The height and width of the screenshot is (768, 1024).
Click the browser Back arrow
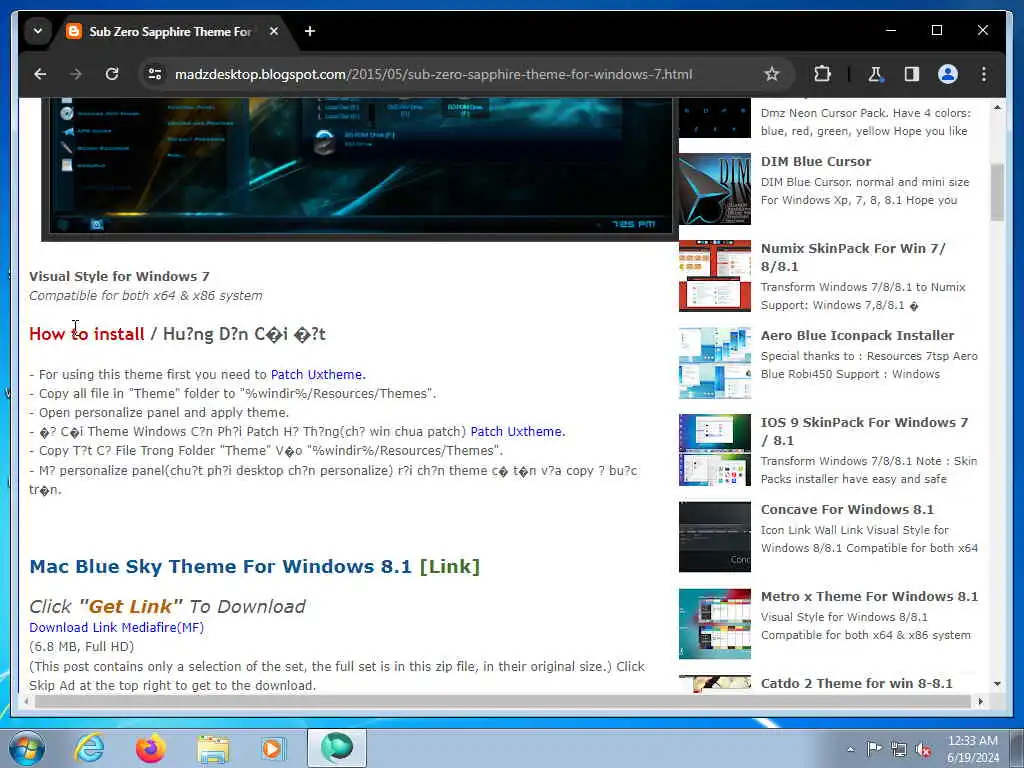point(40,74)
